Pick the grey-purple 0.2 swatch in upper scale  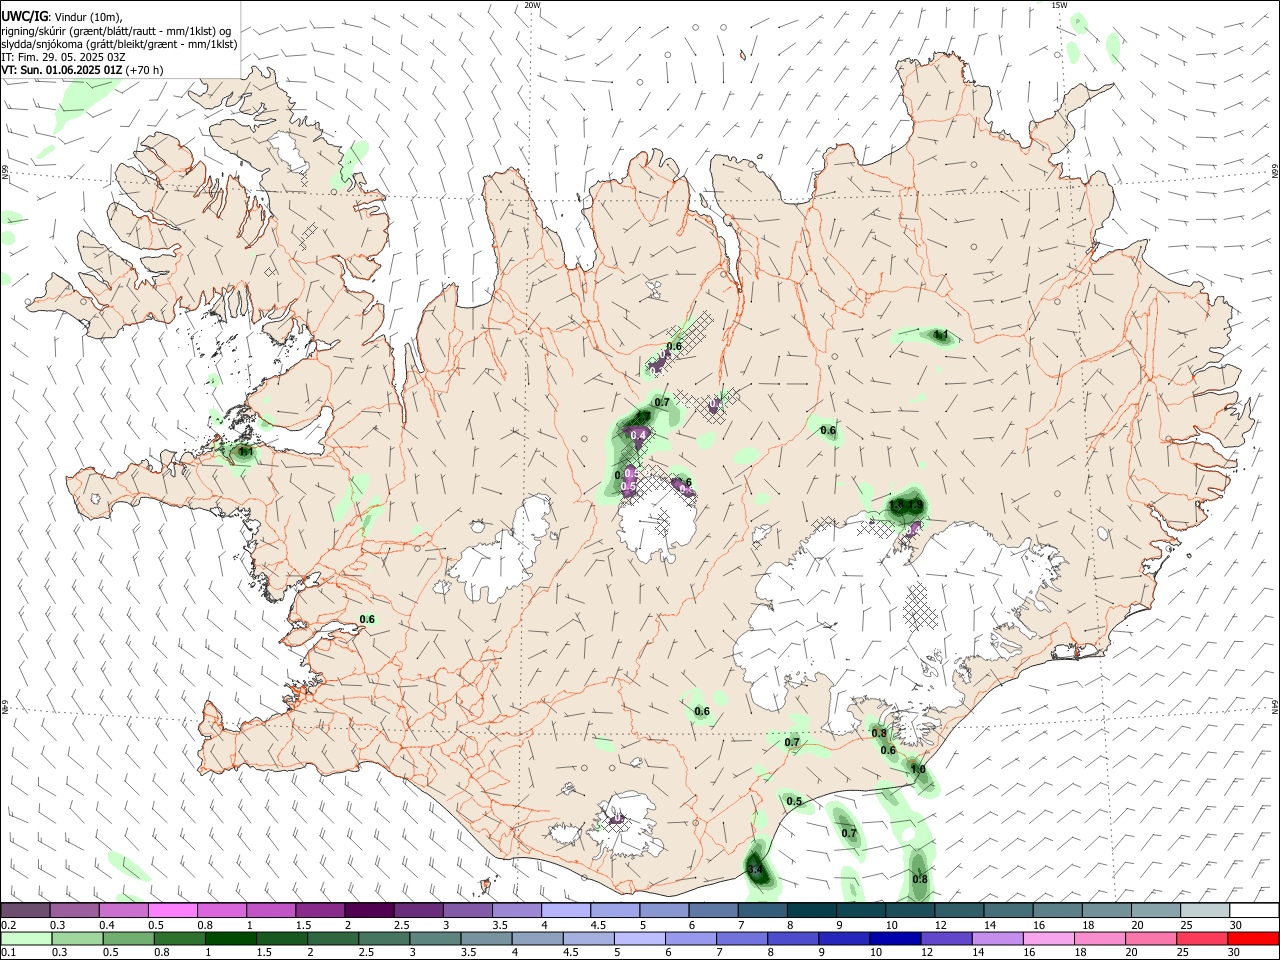tap(25, 911)
